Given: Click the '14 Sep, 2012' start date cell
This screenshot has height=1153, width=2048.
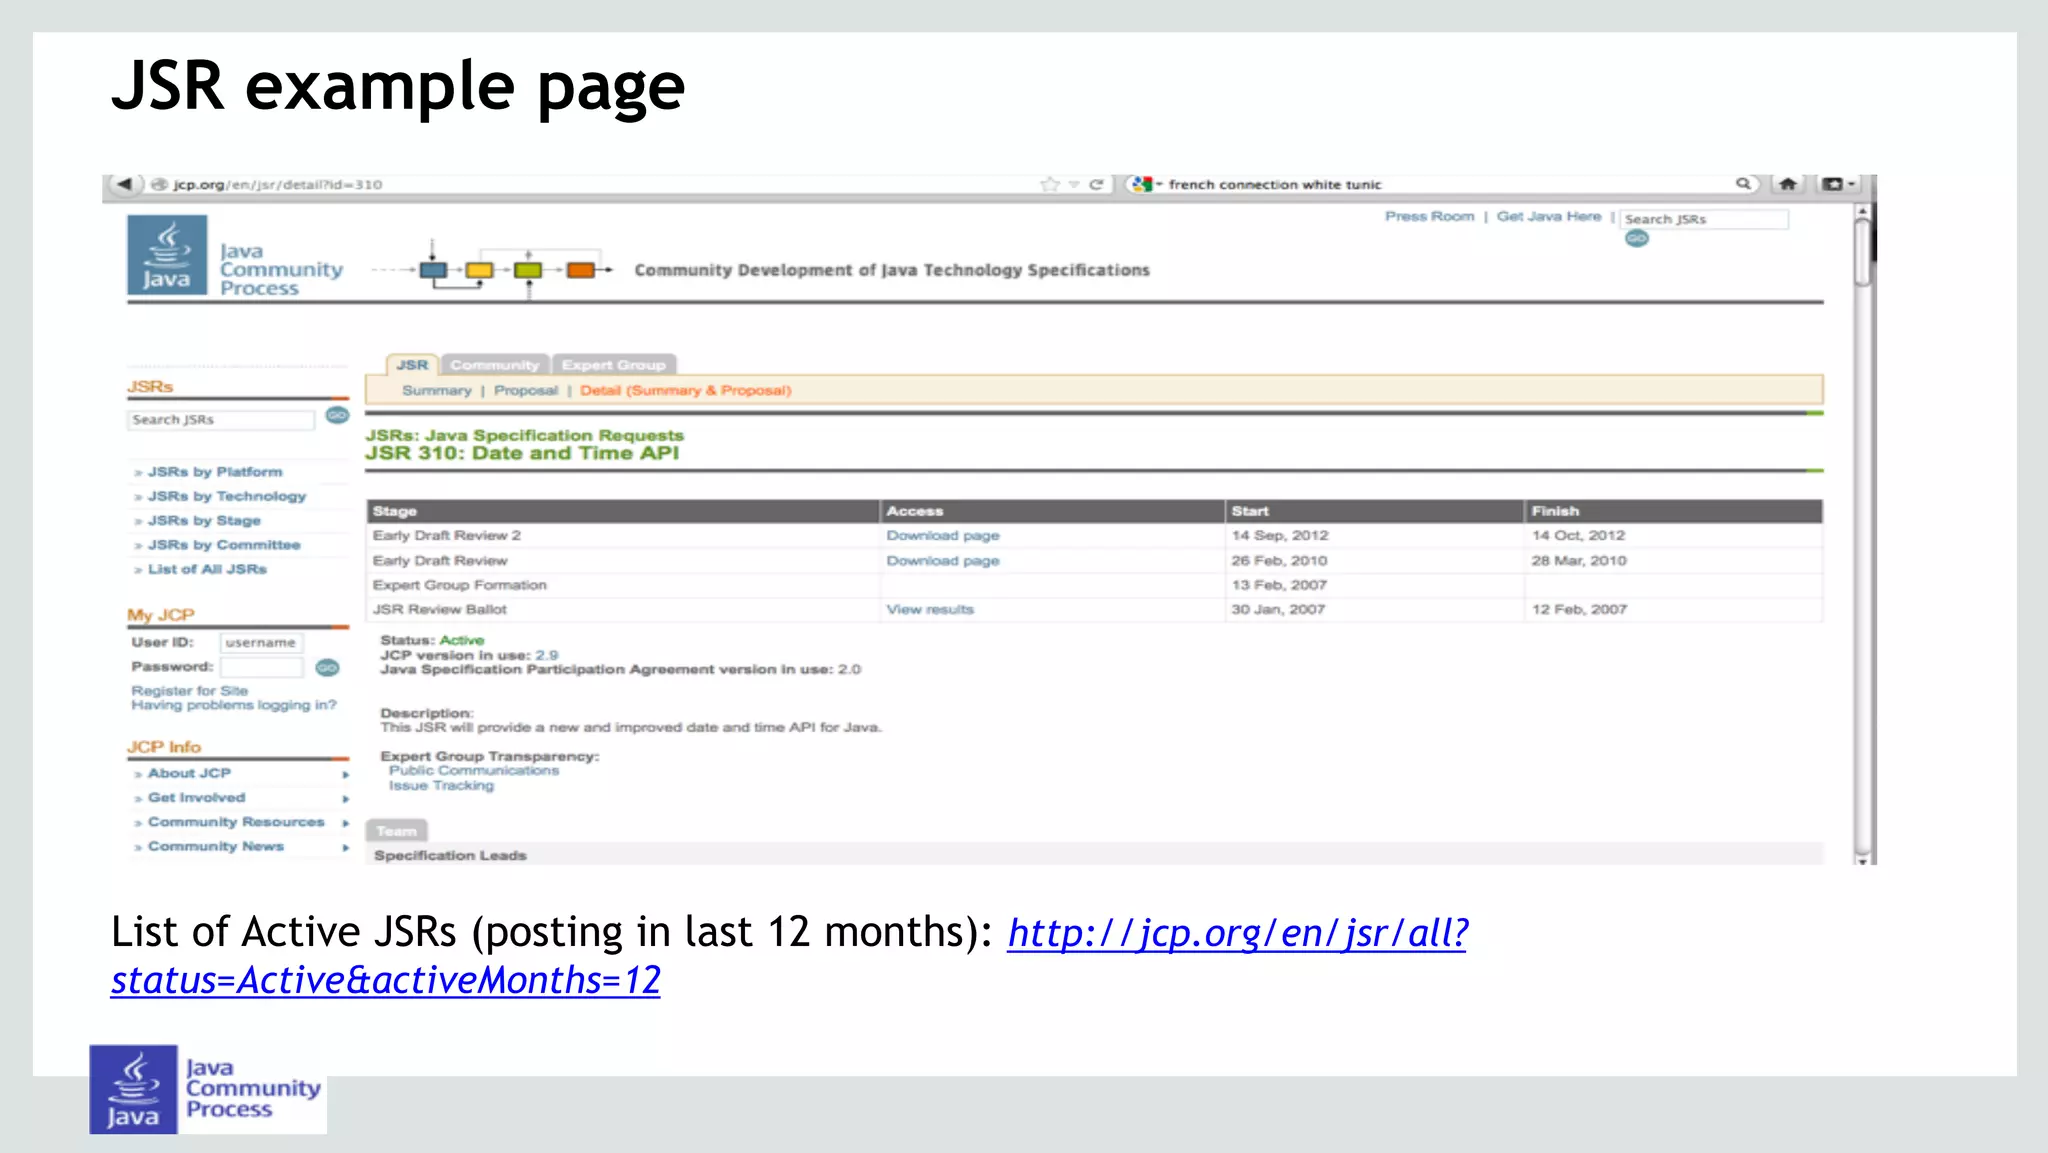Looking at the screenshot, I should 1375,535.
